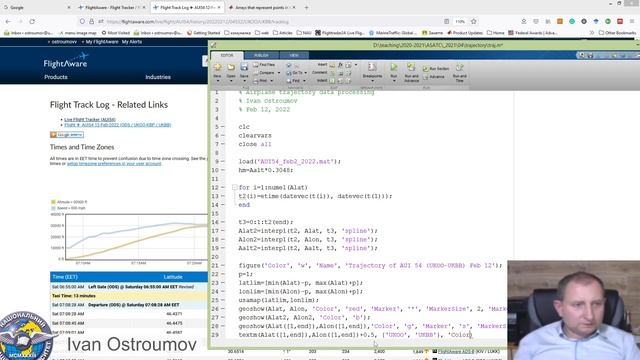Close the Google browser tab
The height and width of the screenshot is (360, 640).
69,7
